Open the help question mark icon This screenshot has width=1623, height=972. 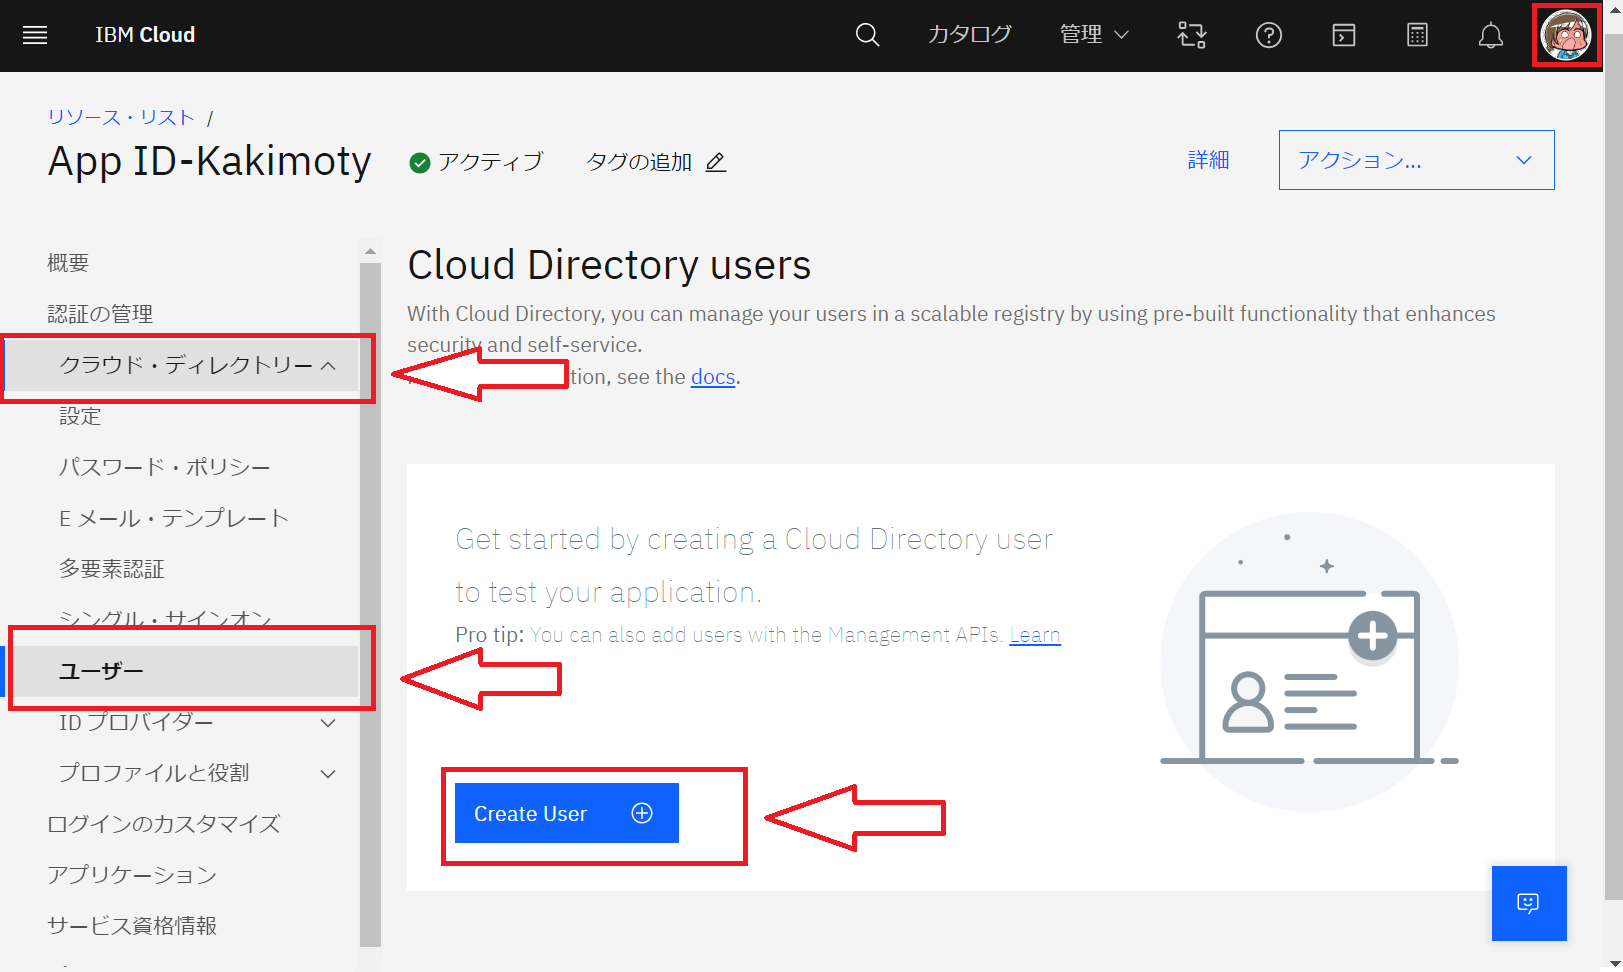[1268, 35]
